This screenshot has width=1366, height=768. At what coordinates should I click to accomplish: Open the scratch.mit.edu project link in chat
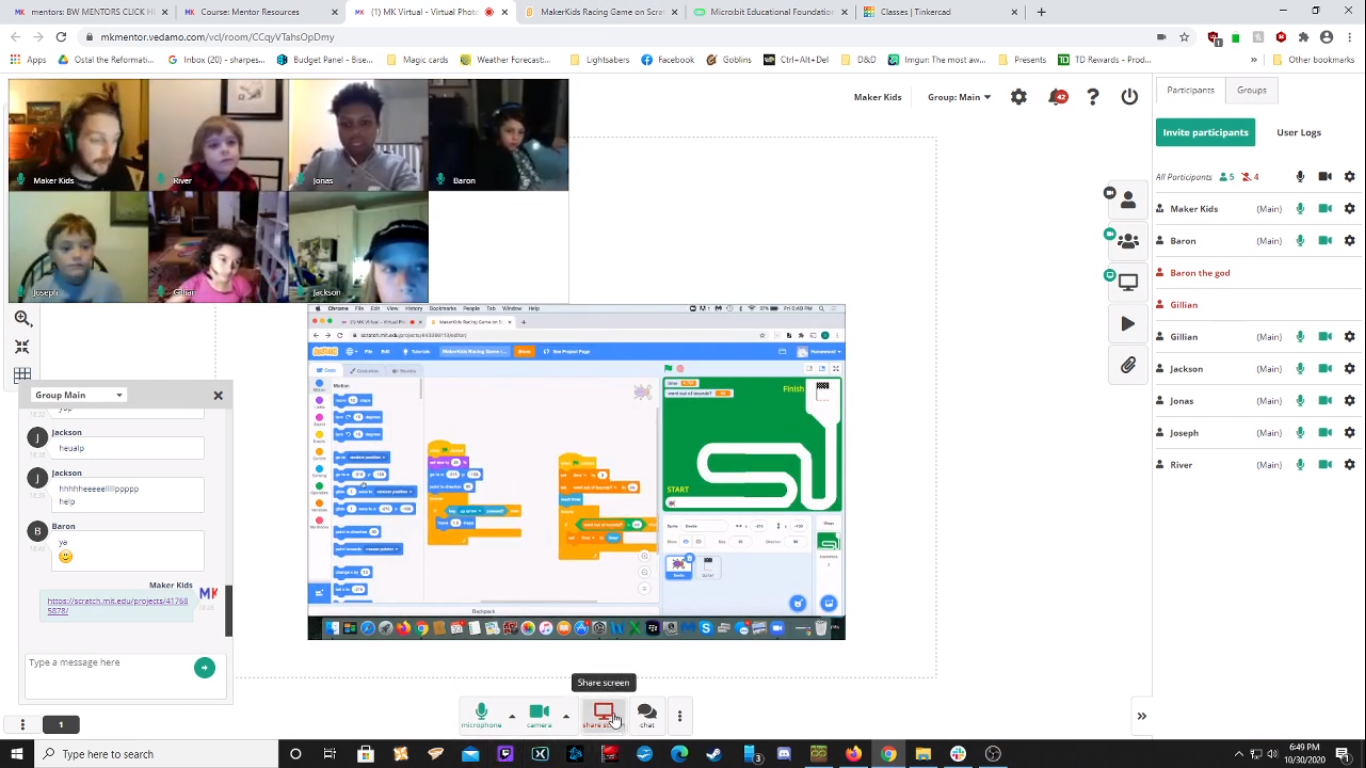point(117,606)
